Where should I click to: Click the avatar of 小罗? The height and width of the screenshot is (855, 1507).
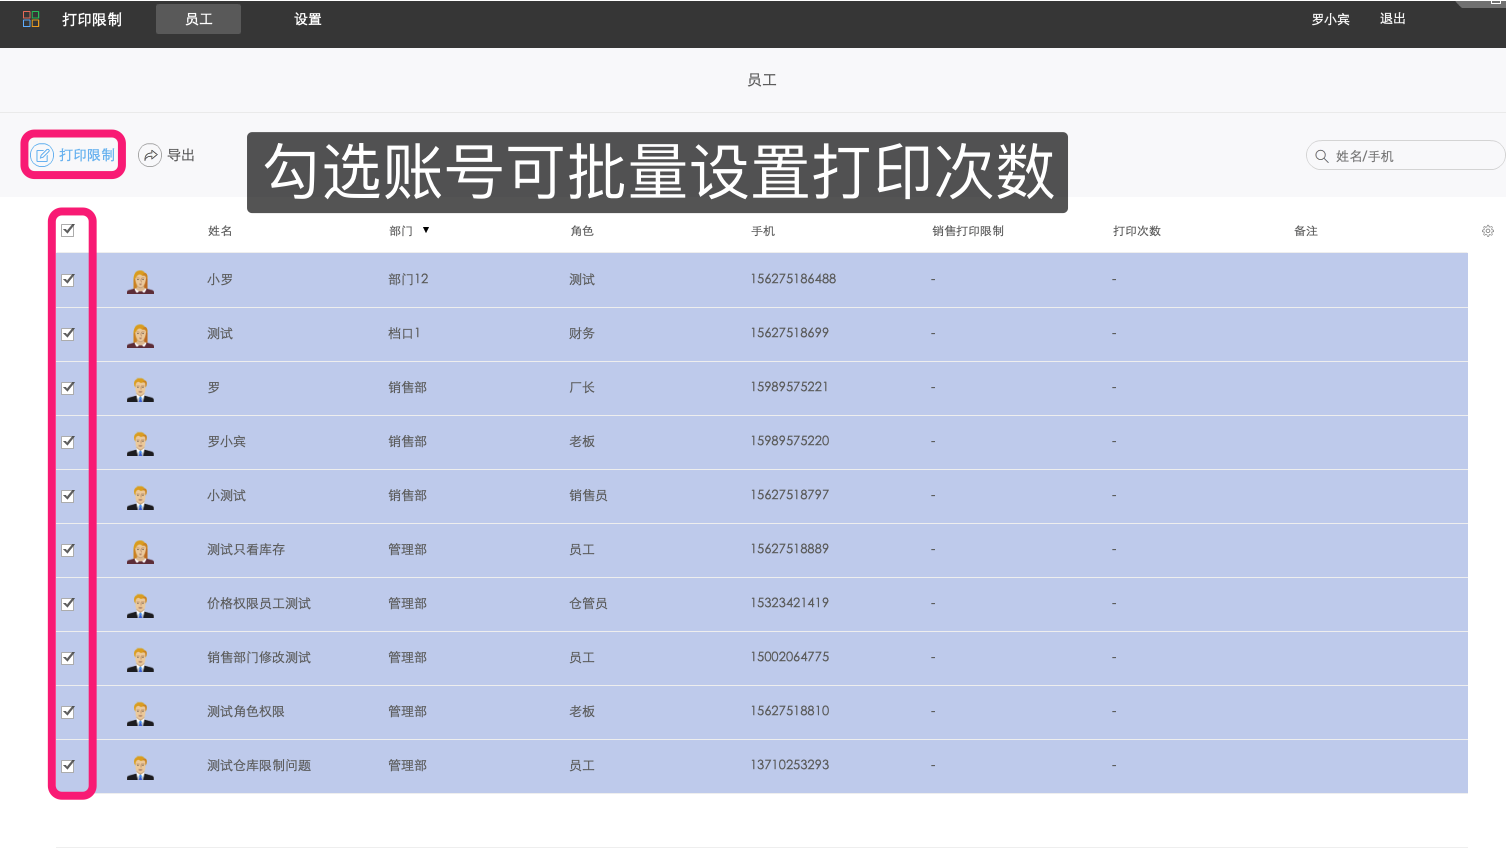141,281
